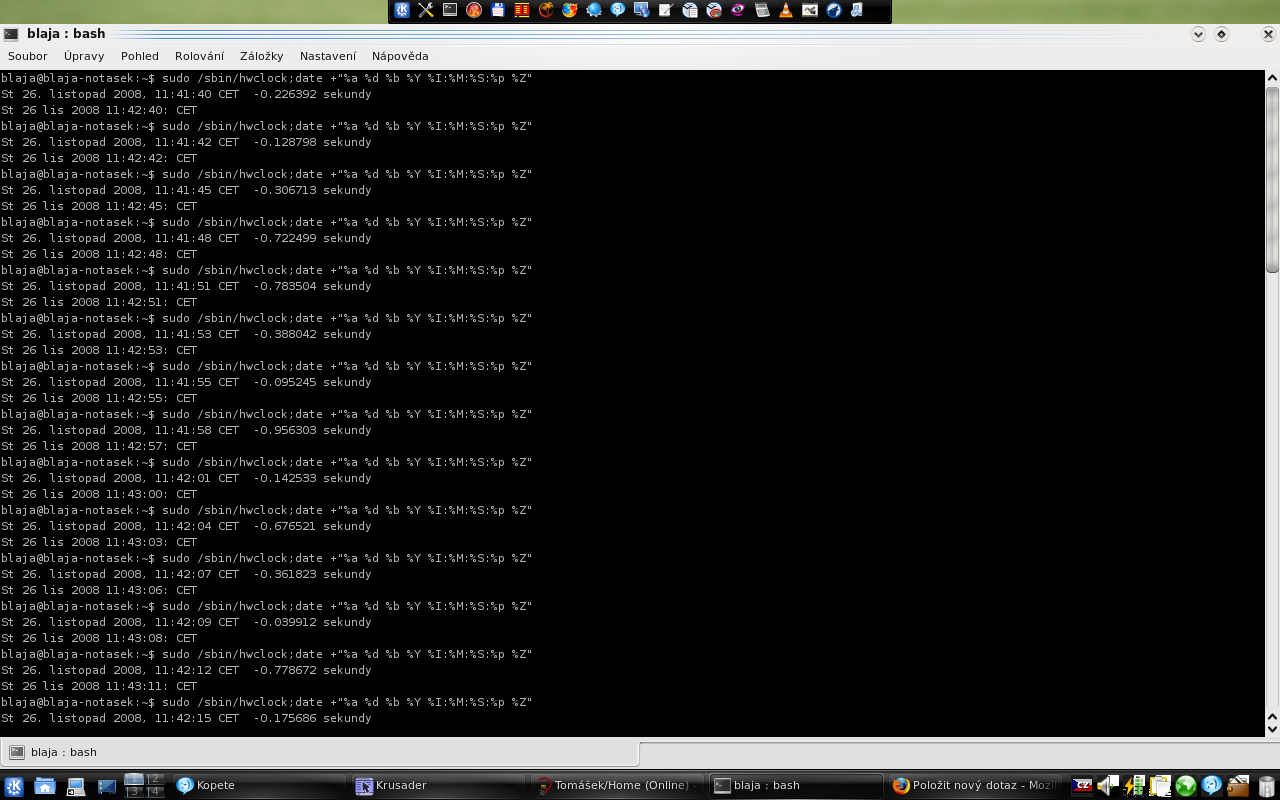Launch the red-yellow file manager icon in top panel
Viewport: 1280px width, 800px height.
click(x=522, y=10)
